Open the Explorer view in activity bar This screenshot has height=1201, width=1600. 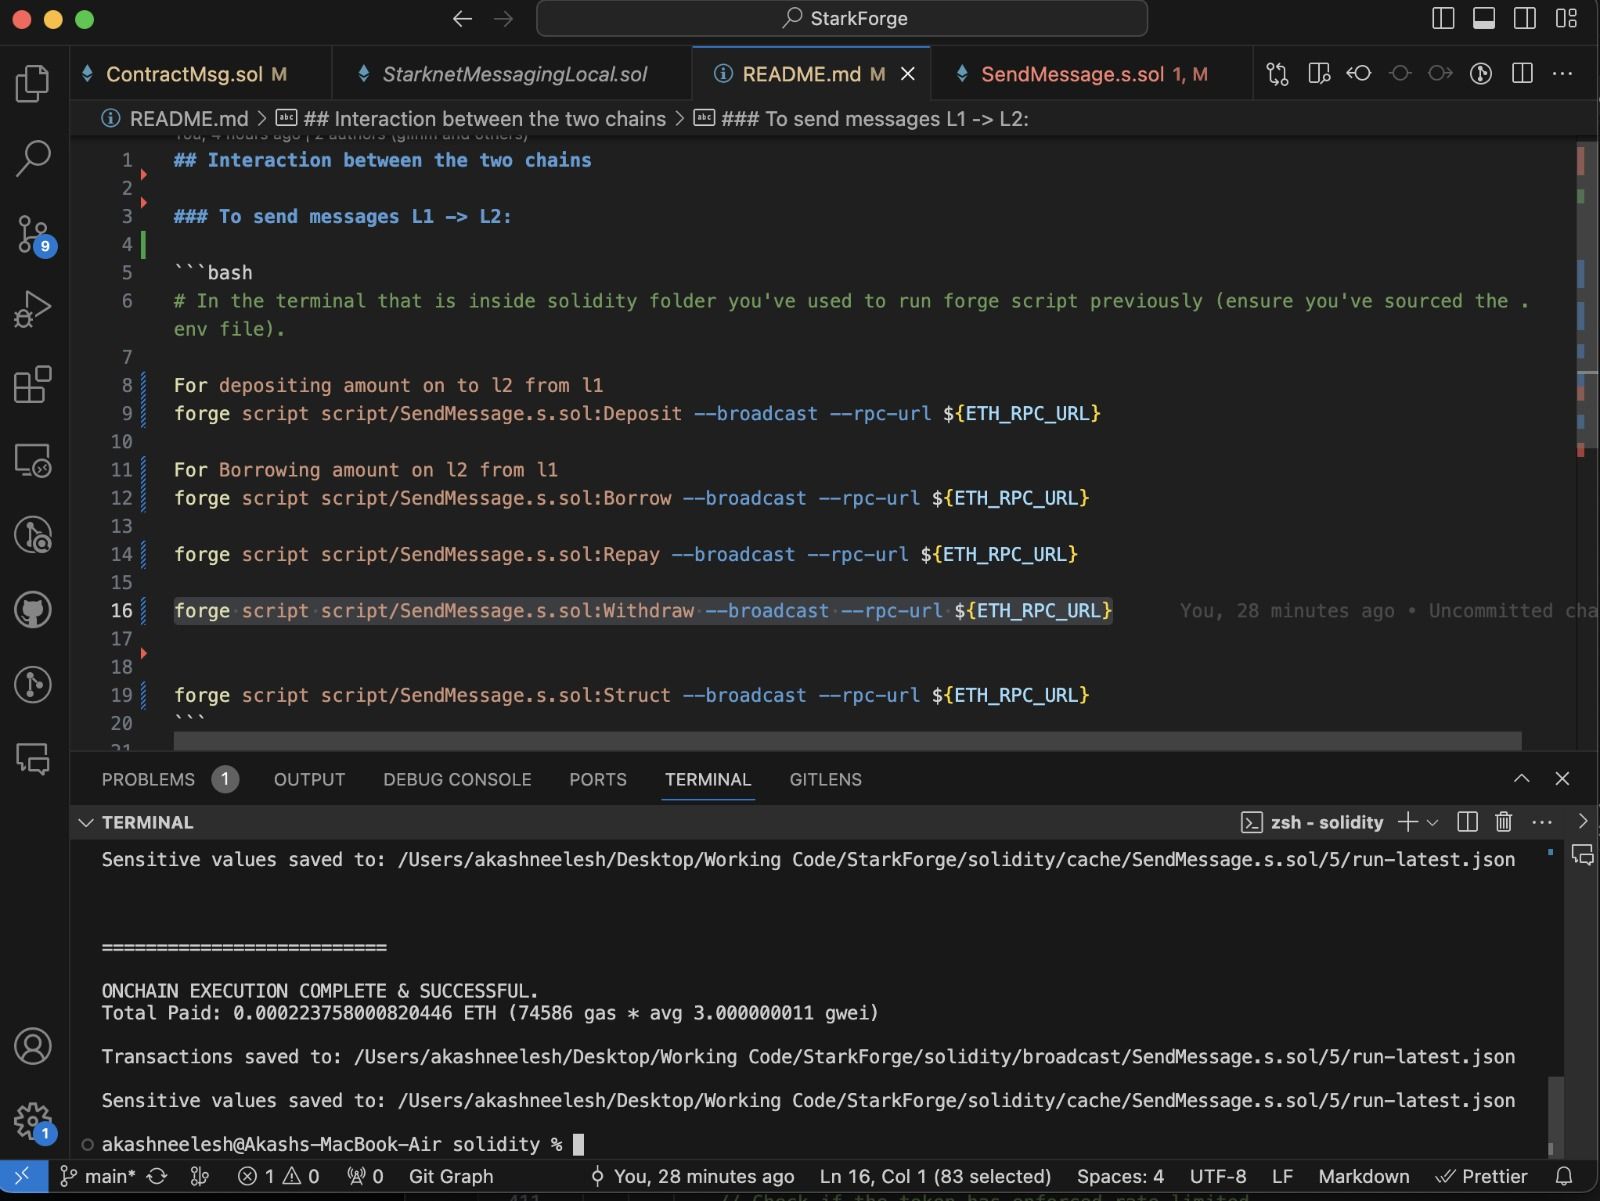click(x=32, y=83)
